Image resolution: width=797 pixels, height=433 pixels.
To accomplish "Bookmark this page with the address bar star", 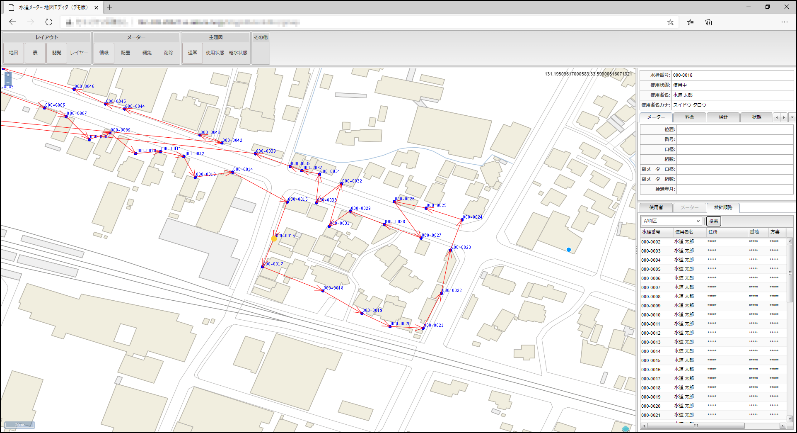I will coord(670,22).
